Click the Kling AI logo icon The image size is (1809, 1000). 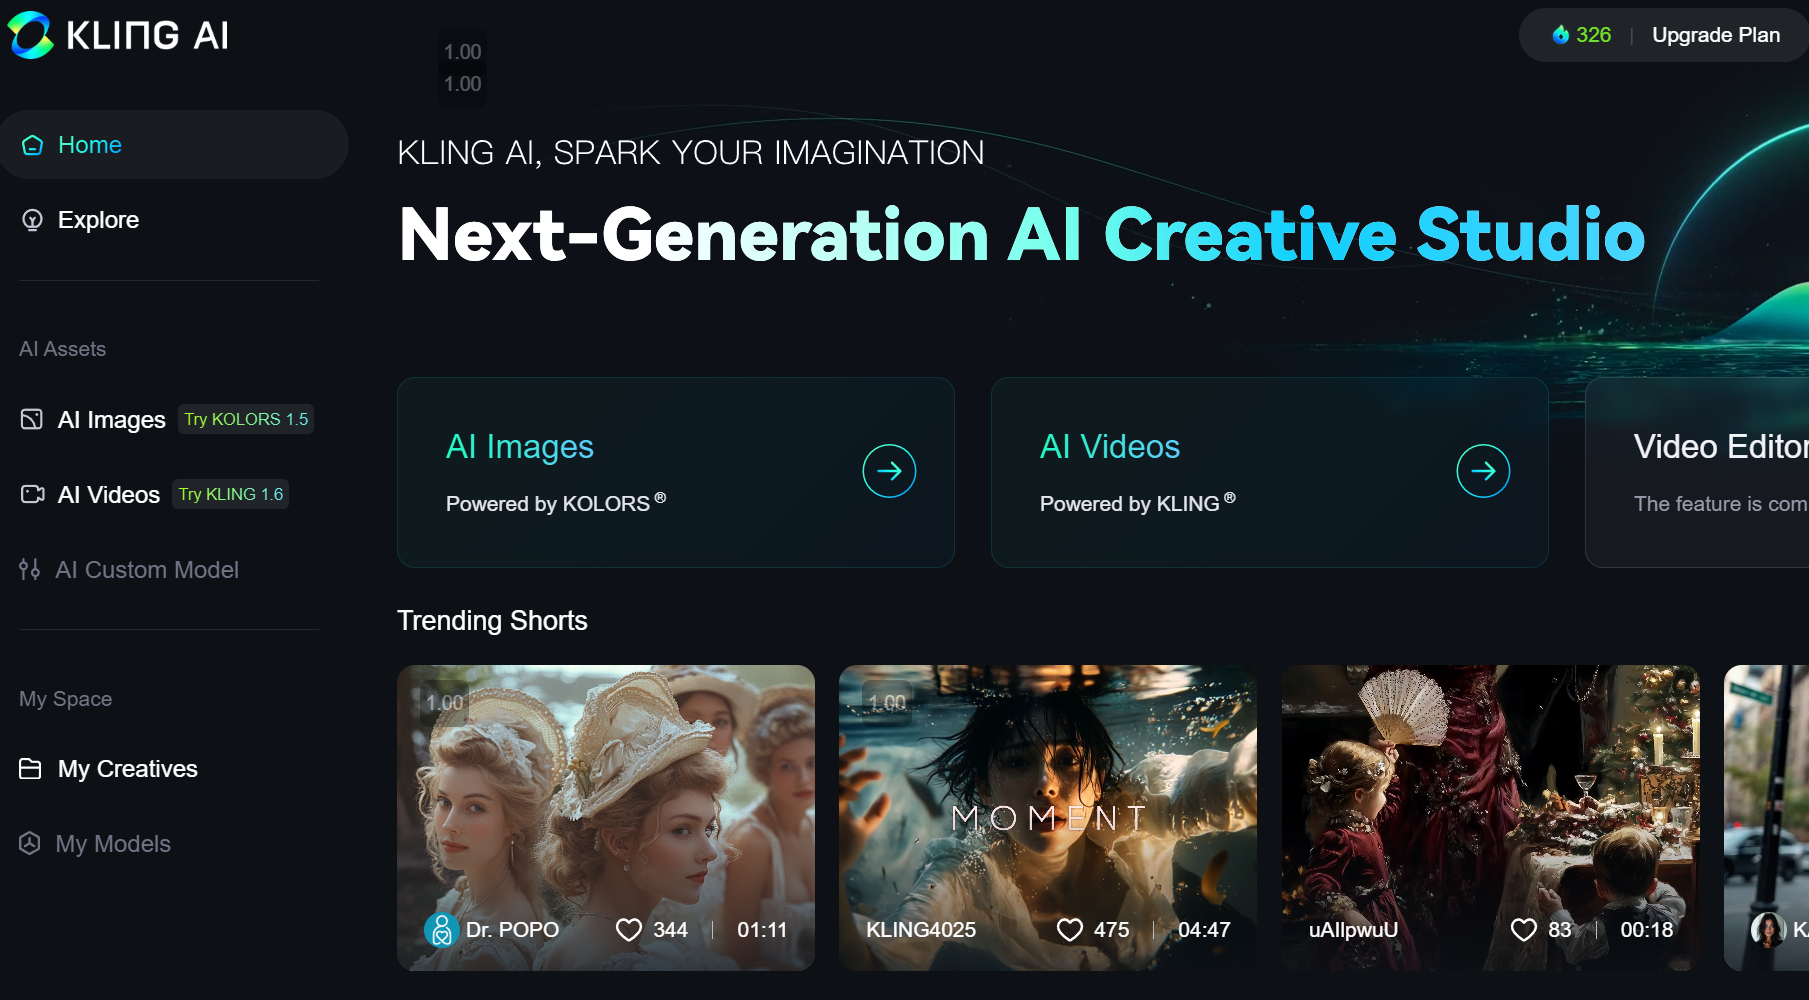(x=30, y=35)
